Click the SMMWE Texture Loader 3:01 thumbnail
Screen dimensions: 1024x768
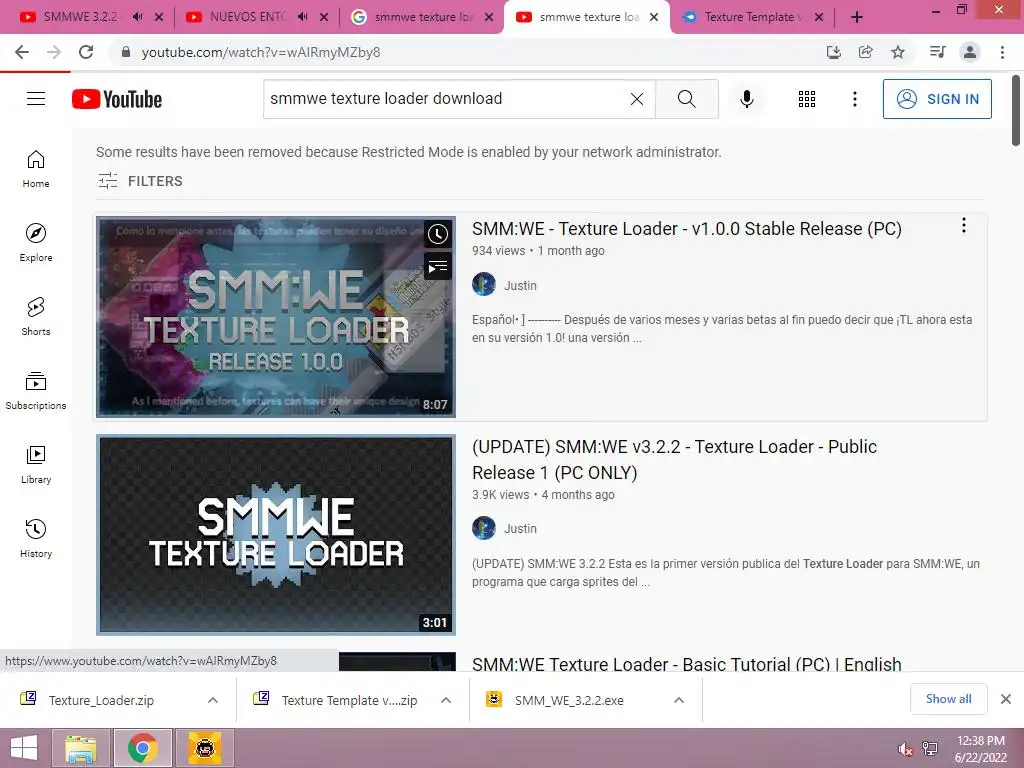pyautogui.click(x=276, y=535)
